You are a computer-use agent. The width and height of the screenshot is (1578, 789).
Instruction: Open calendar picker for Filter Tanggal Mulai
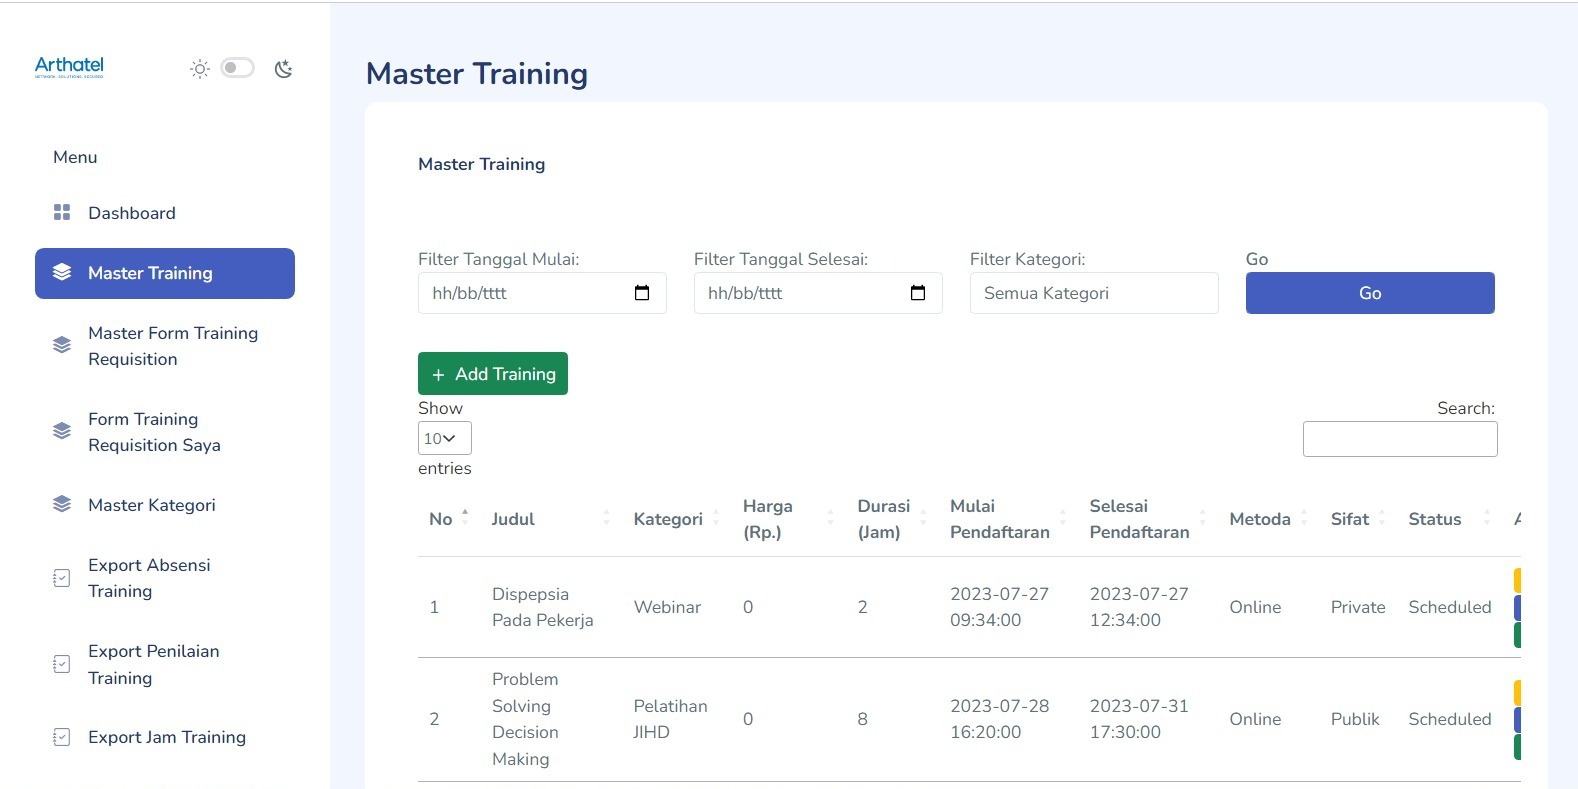(642, 293)
